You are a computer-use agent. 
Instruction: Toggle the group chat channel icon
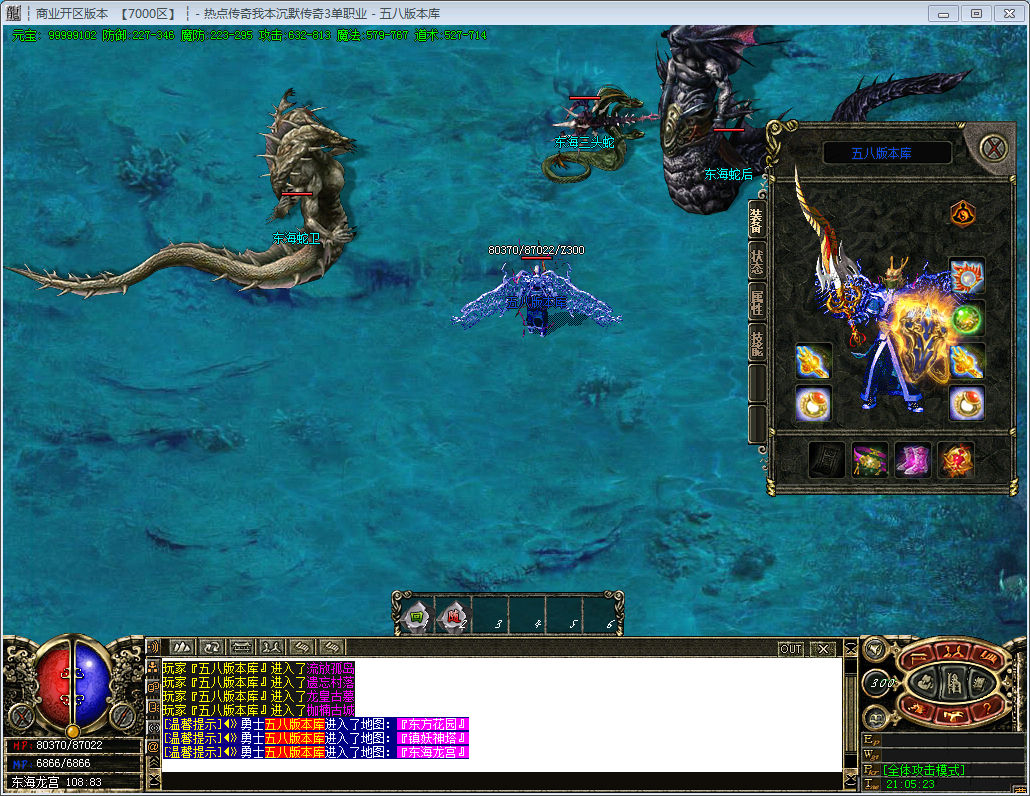[x=153, y=667]
